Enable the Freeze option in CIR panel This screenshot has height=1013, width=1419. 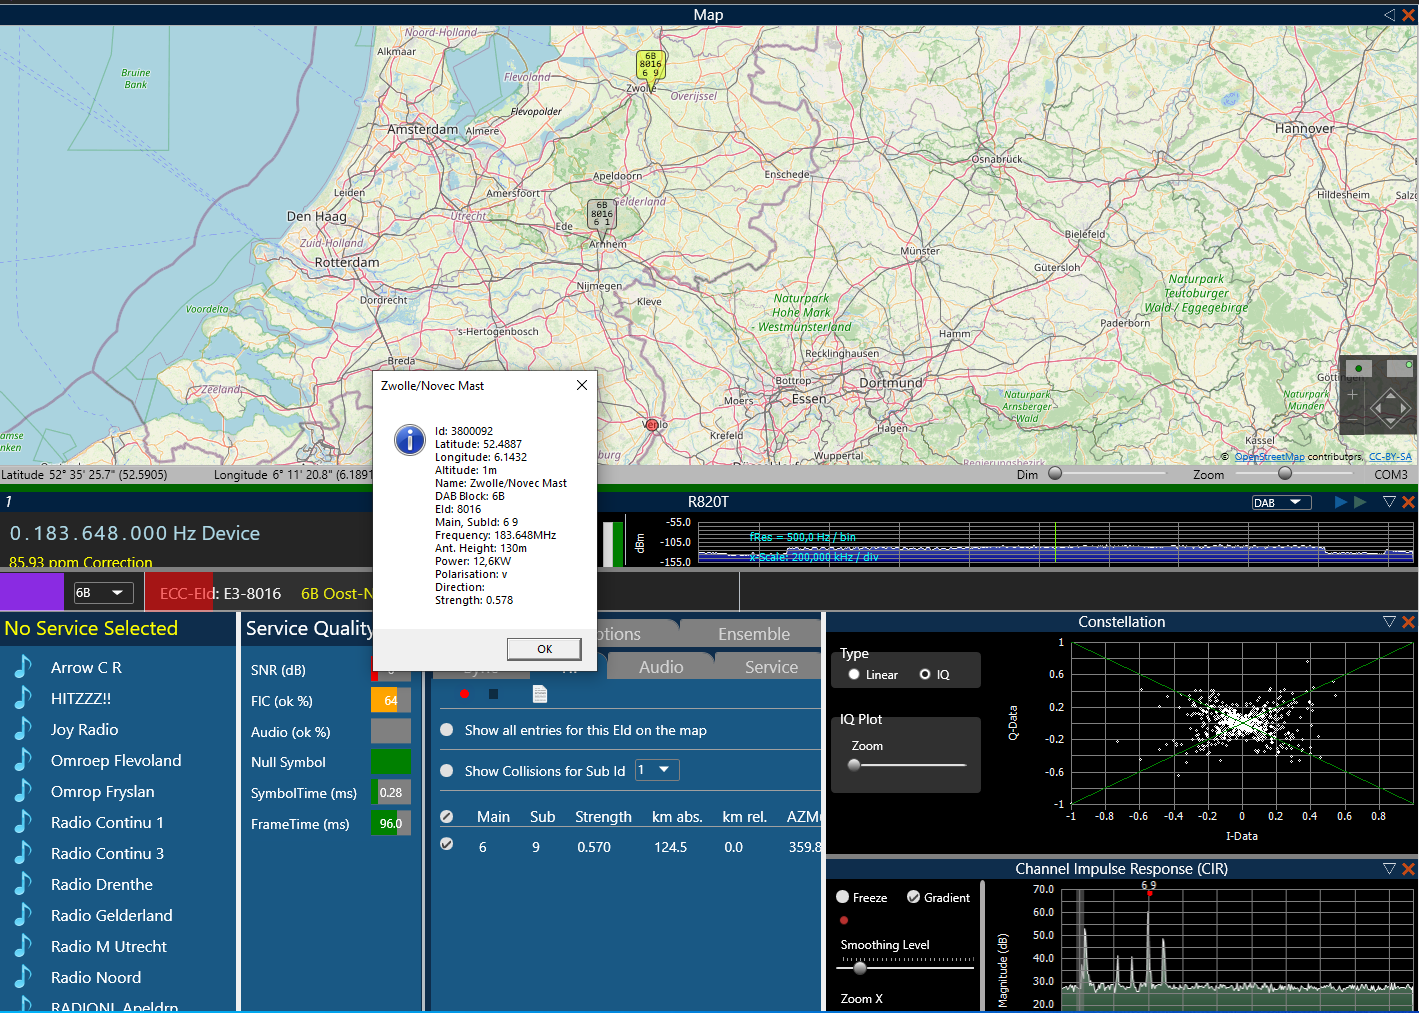(843, 897)
